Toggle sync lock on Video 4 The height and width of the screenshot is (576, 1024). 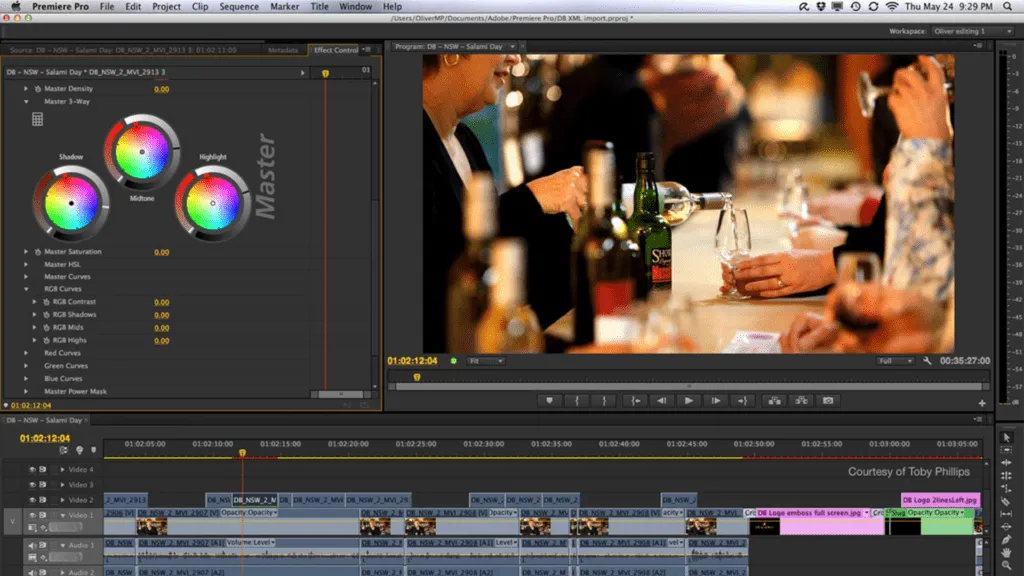[42, 470]
